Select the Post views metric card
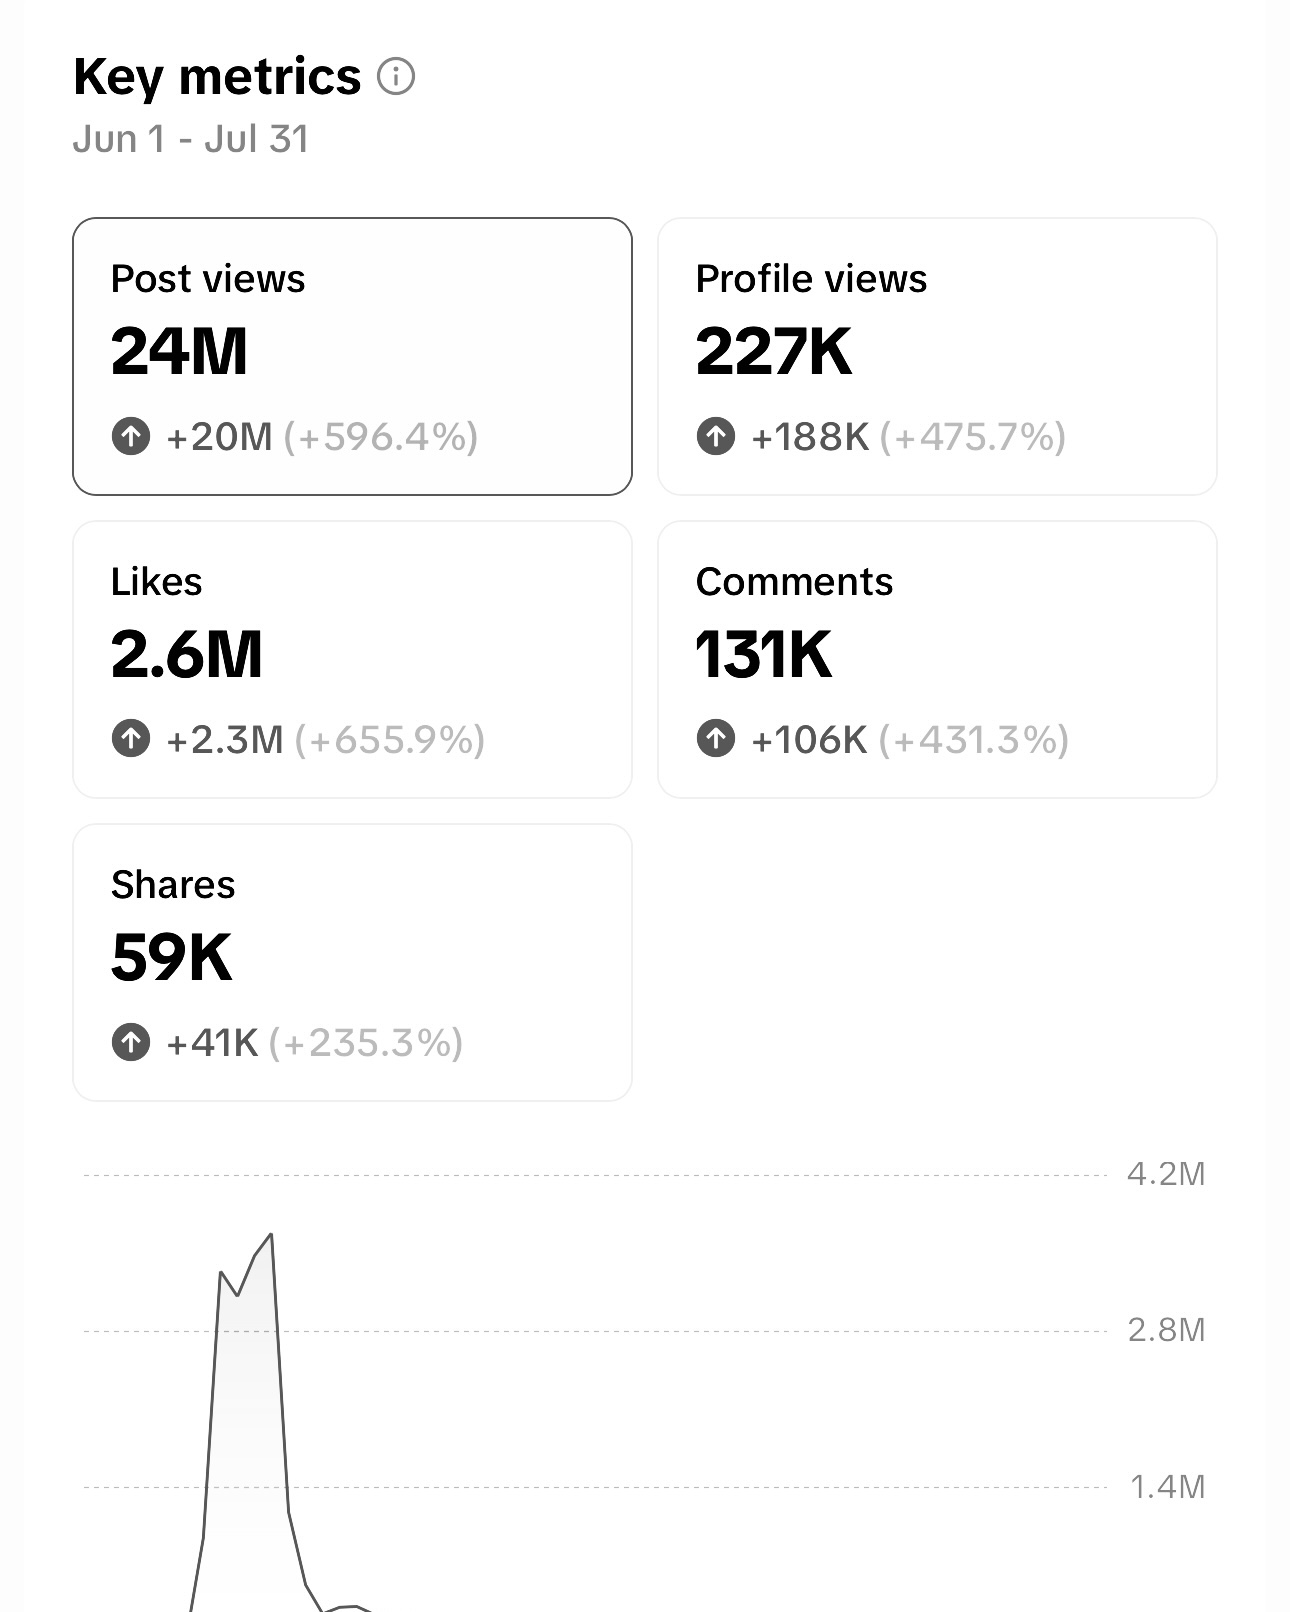 point(352,356)
